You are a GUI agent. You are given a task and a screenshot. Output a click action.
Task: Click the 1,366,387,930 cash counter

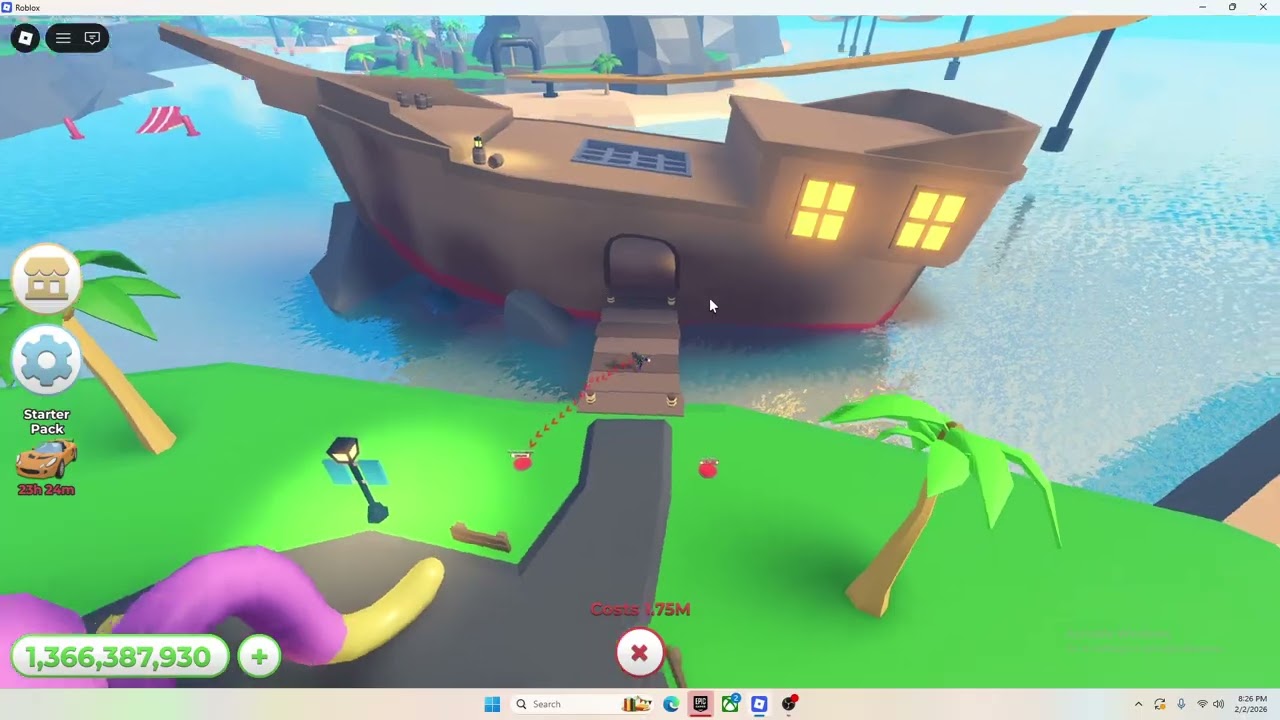coord(119,657)
